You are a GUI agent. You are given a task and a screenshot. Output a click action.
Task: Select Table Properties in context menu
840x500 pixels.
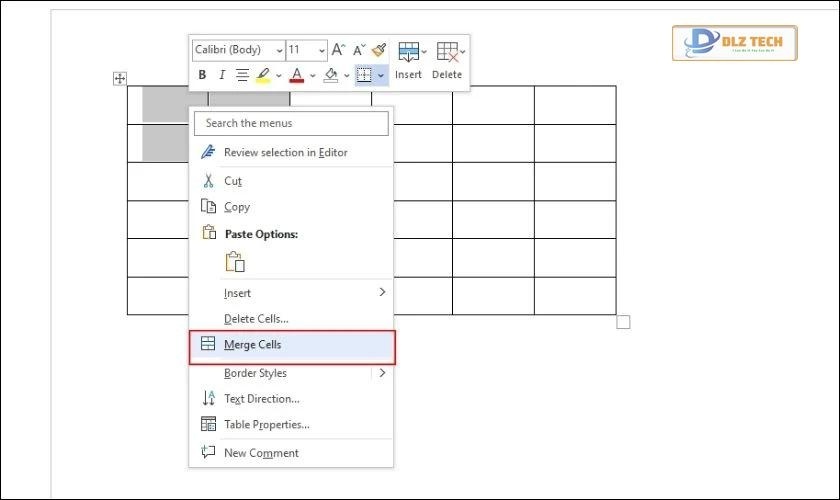[266, 424]
